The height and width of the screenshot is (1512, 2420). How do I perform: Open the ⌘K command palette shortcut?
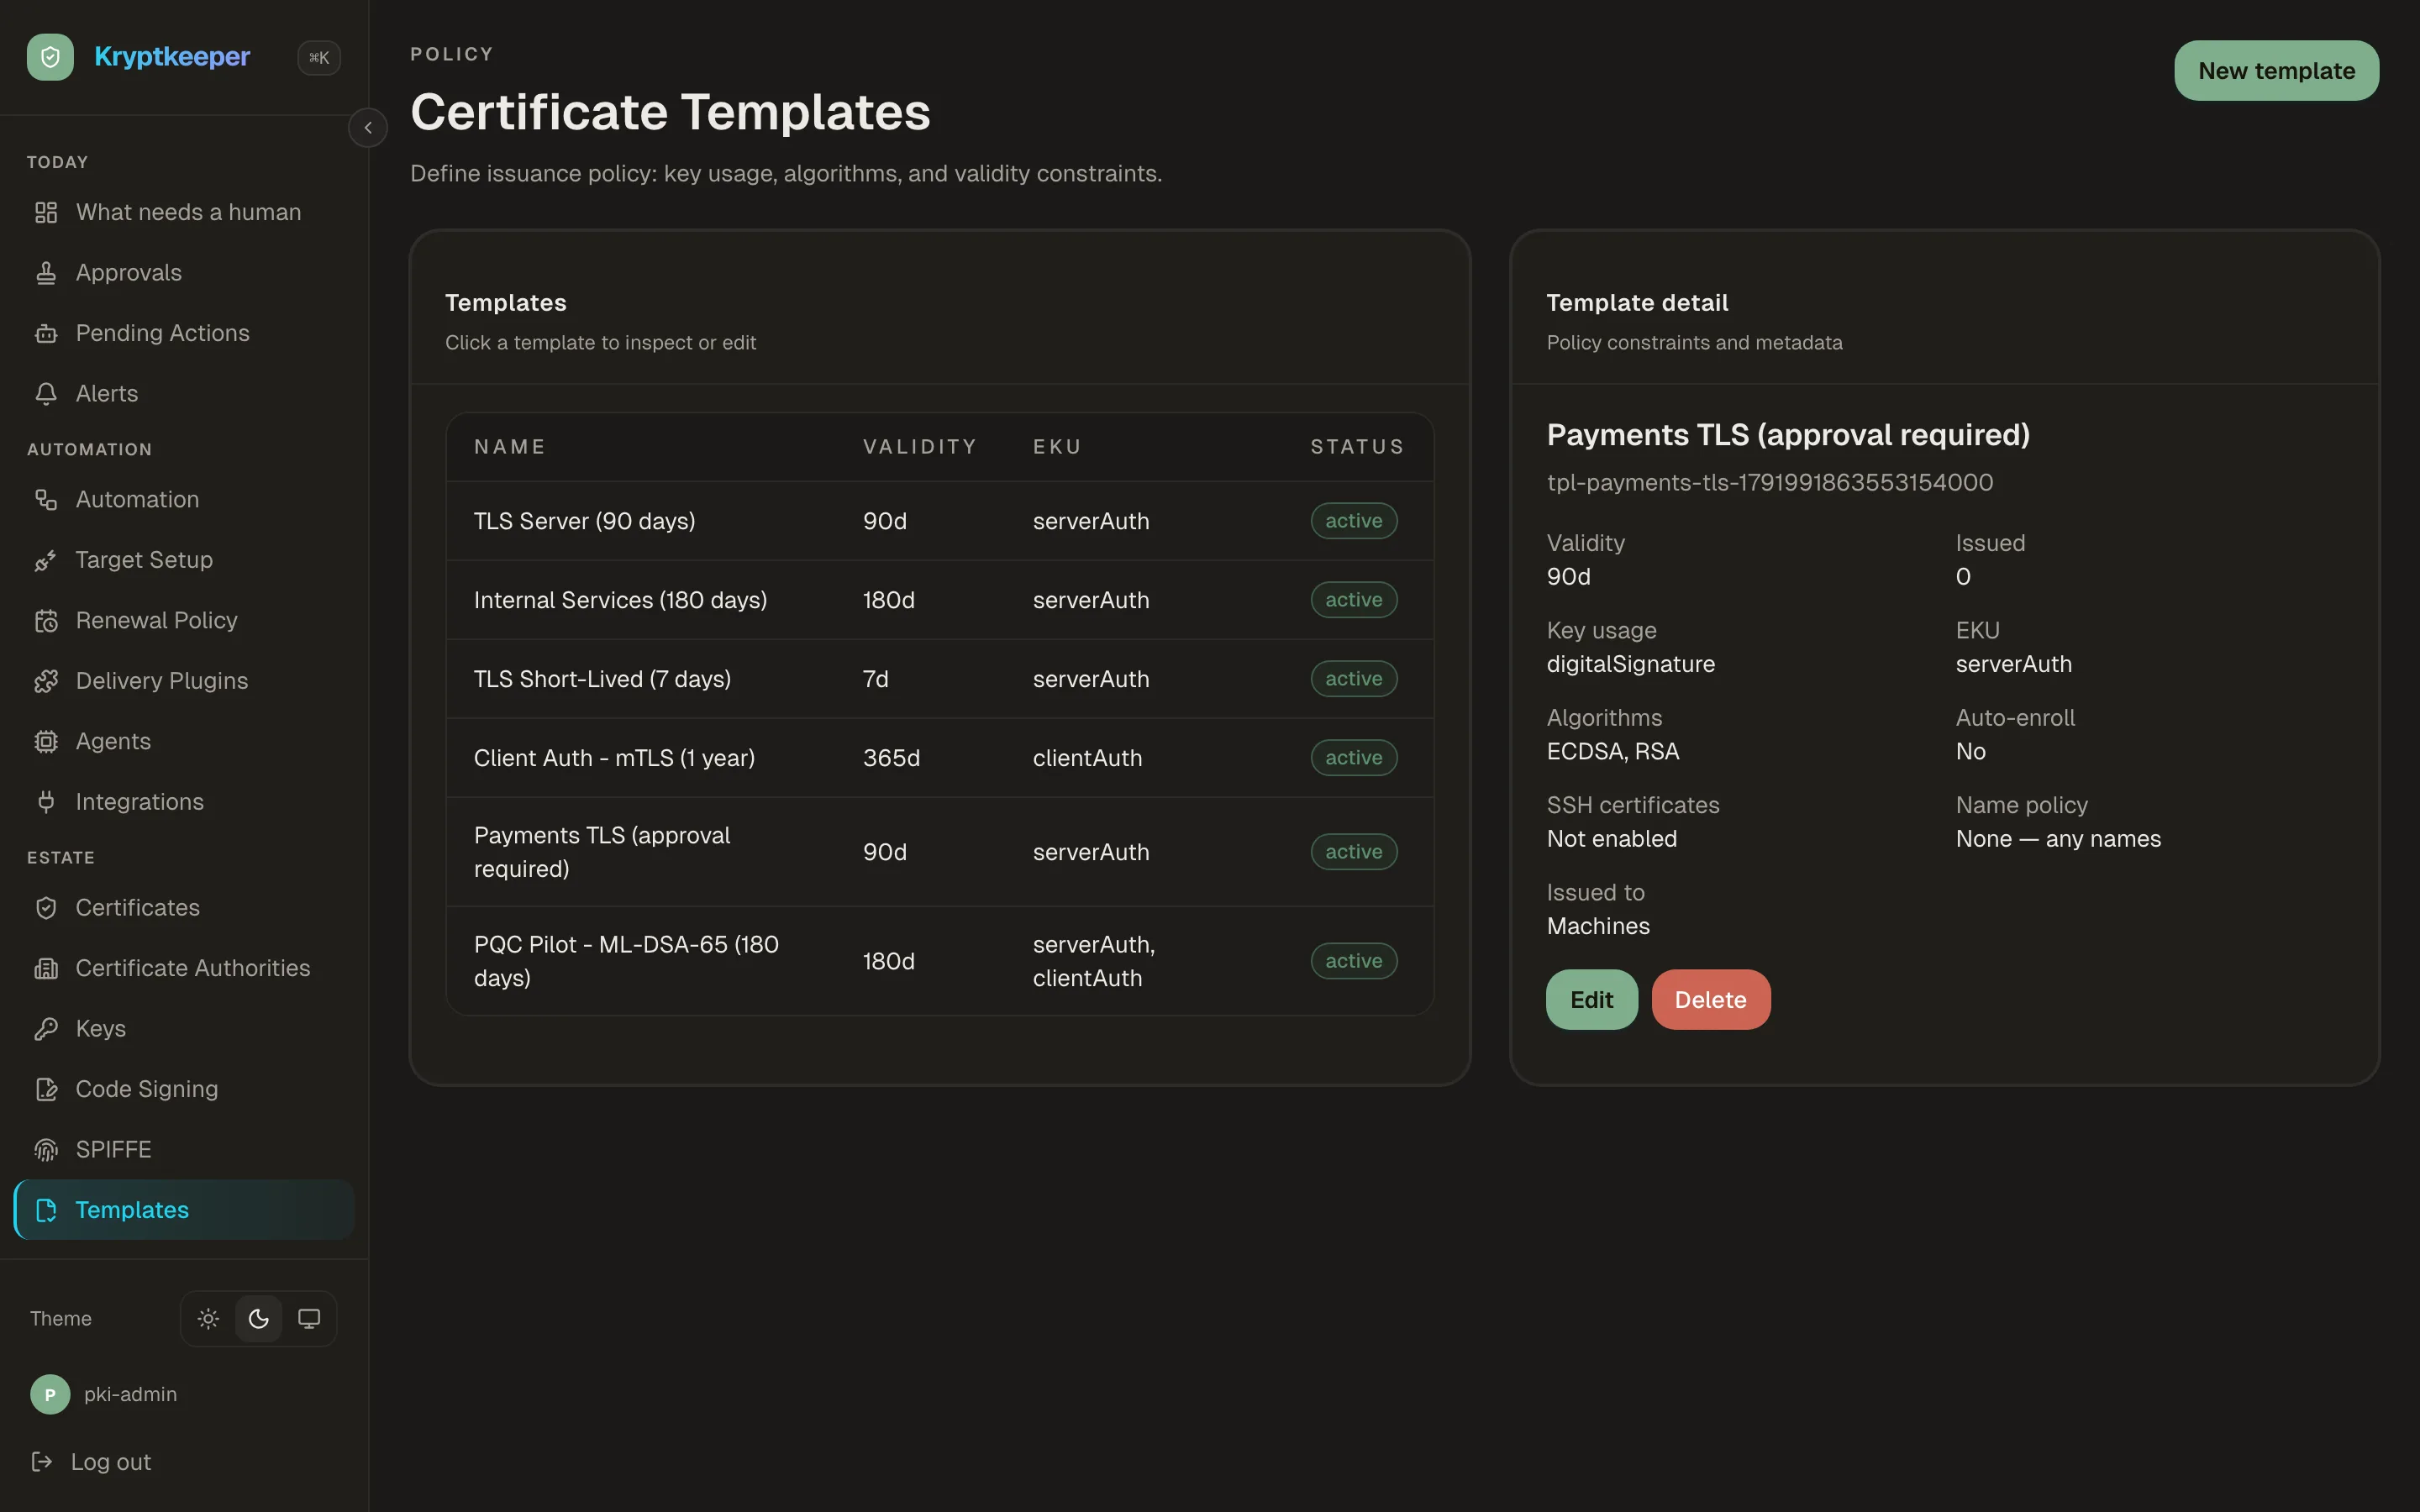click(x=319, y=58)
